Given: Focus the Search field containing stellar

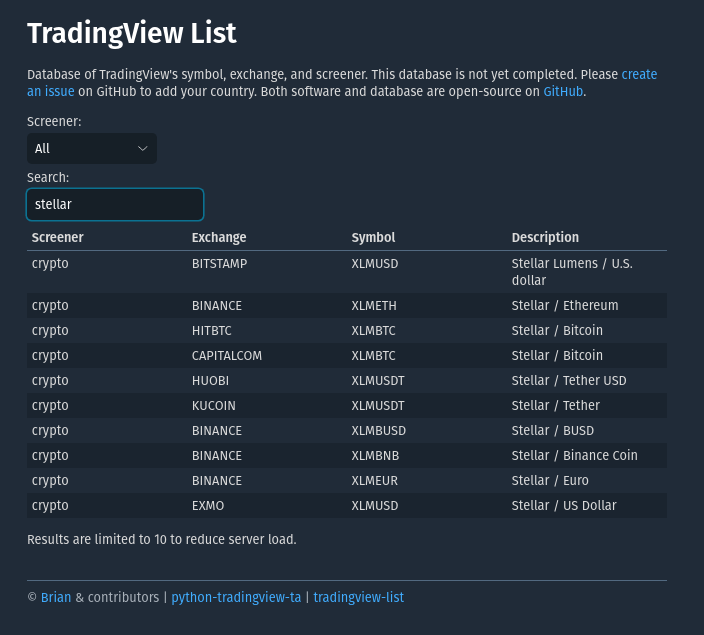Looking at the screenshot, I should [115, 204].
